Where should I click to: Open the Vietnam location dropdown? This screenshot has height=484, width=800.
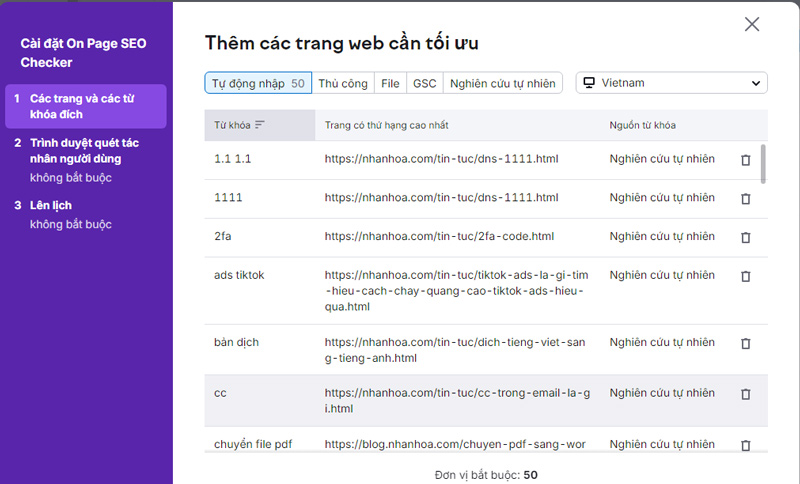pyautogui.click(x=671, y=83)
